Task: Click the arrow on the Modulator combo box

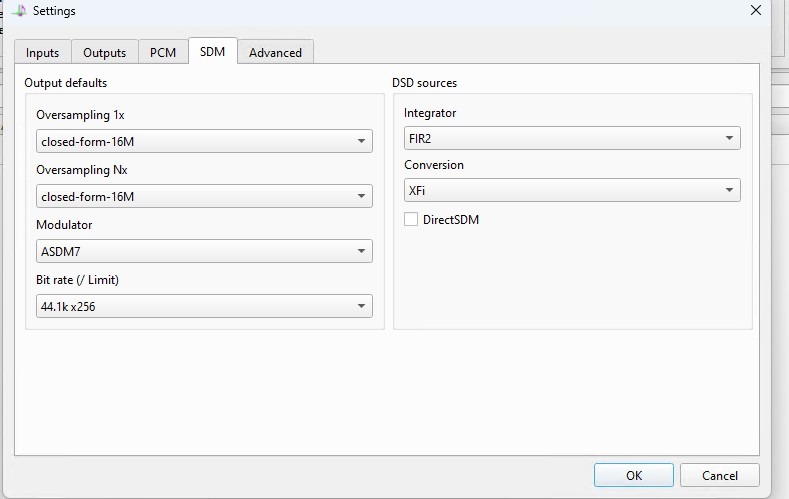Action: click(x=361, y=251)
